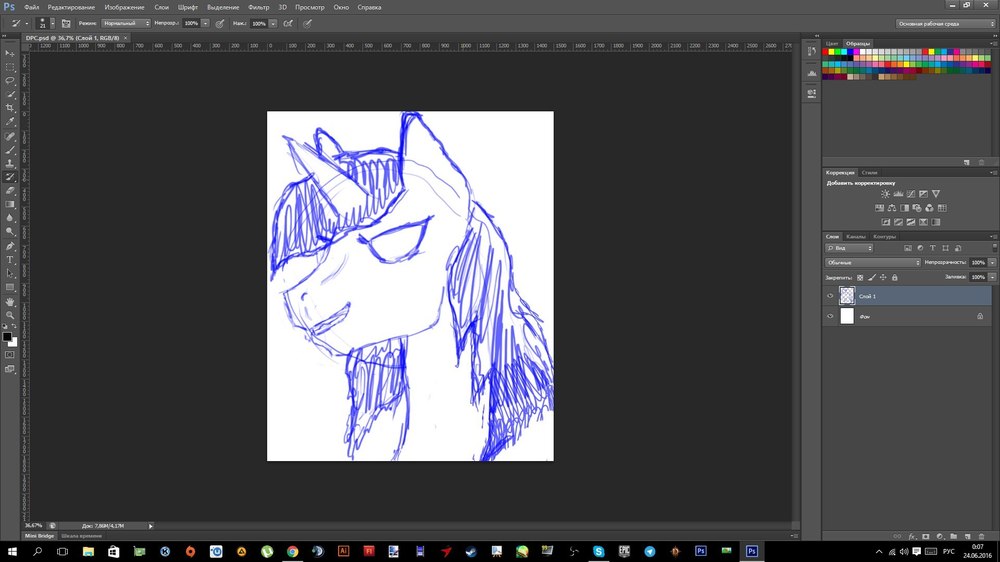Open the Windows Start menu
The width and height of the screenshot is (1000, 562).
(11, 552)
